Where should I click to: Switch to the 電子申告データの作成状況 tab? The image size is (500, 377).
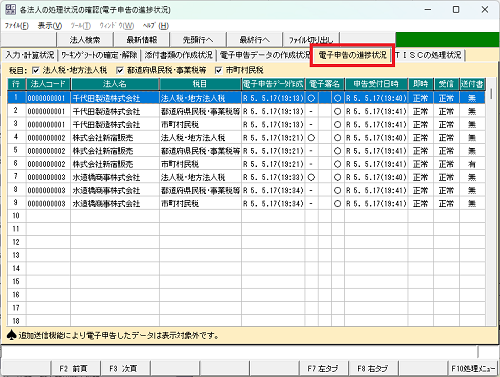(x=265, y=55)
